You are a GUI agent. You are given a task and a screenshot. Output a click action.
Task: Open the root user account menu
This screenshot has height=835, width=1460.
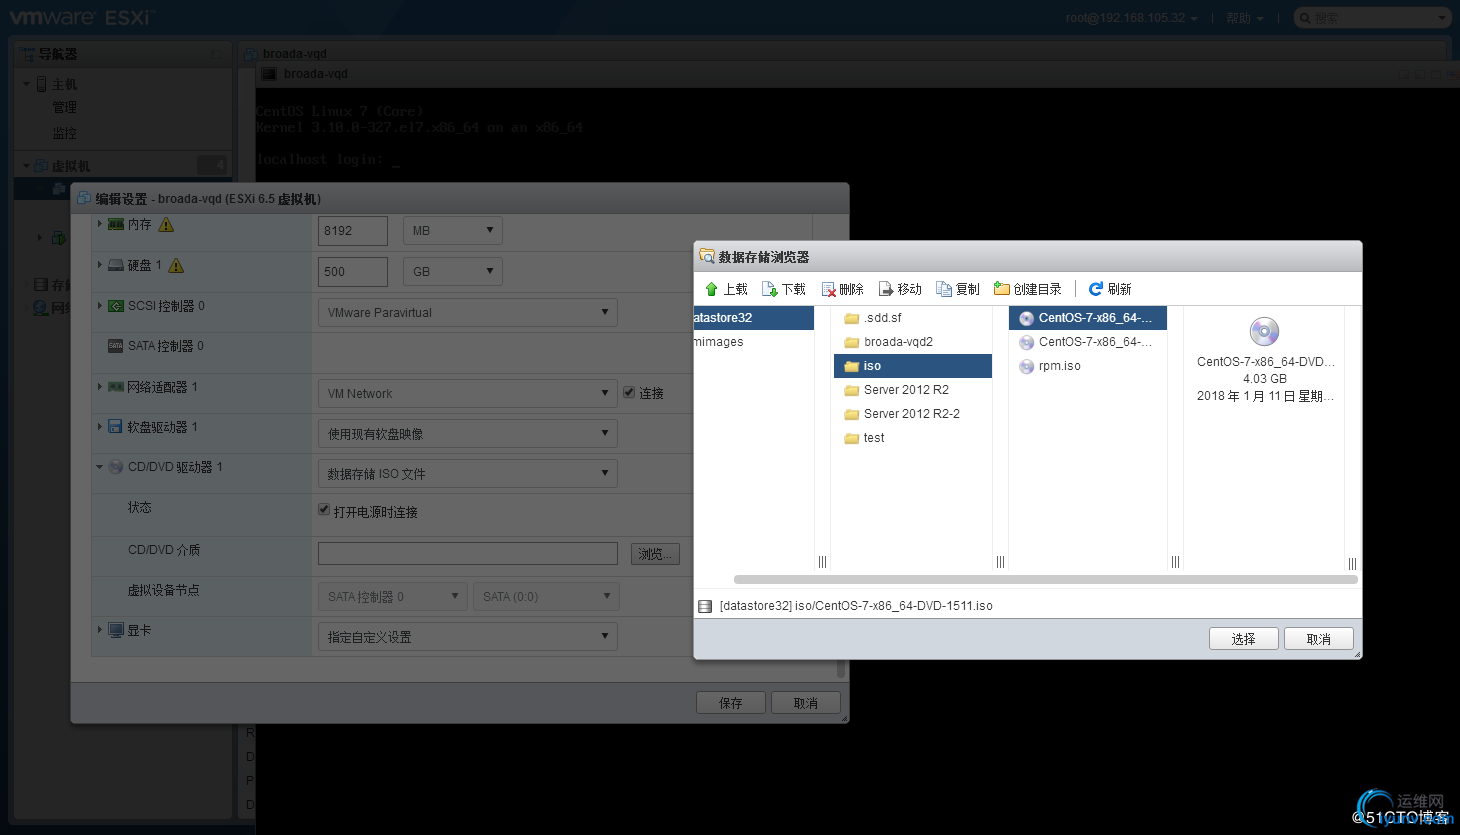click(x=1131, y=18)
